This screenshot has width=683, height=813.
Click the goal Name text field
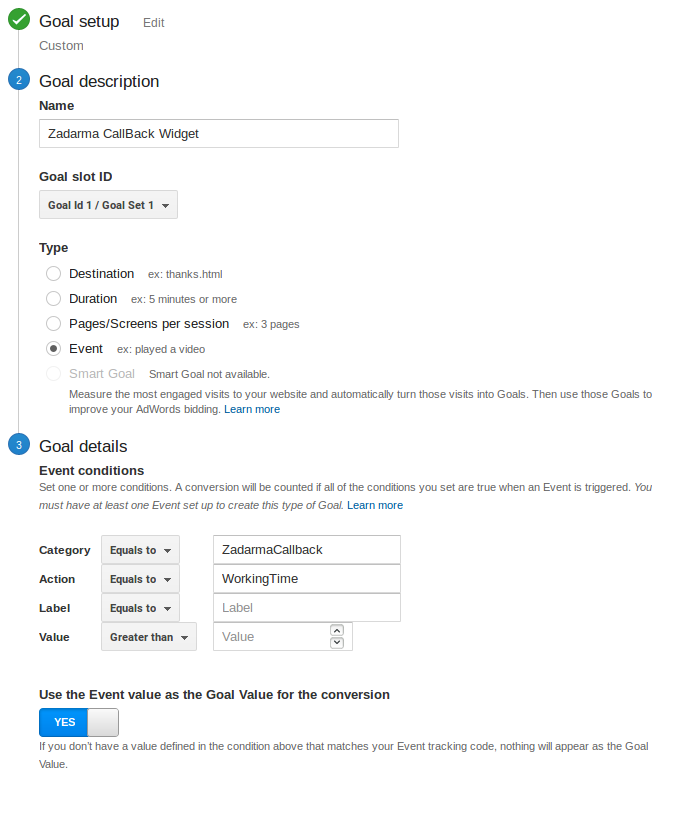pos(218,134)
